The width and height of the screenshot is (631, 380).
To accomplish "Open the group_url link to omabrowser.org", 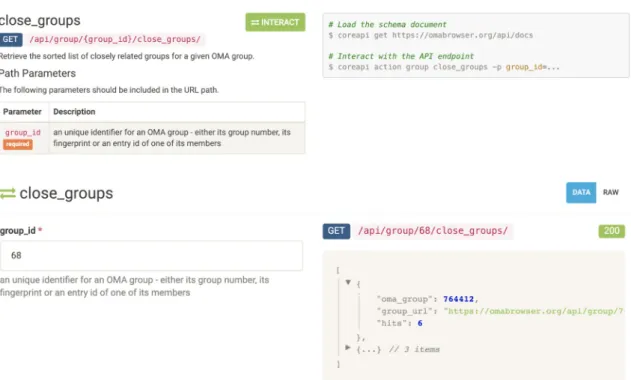I will click(534, 311).
